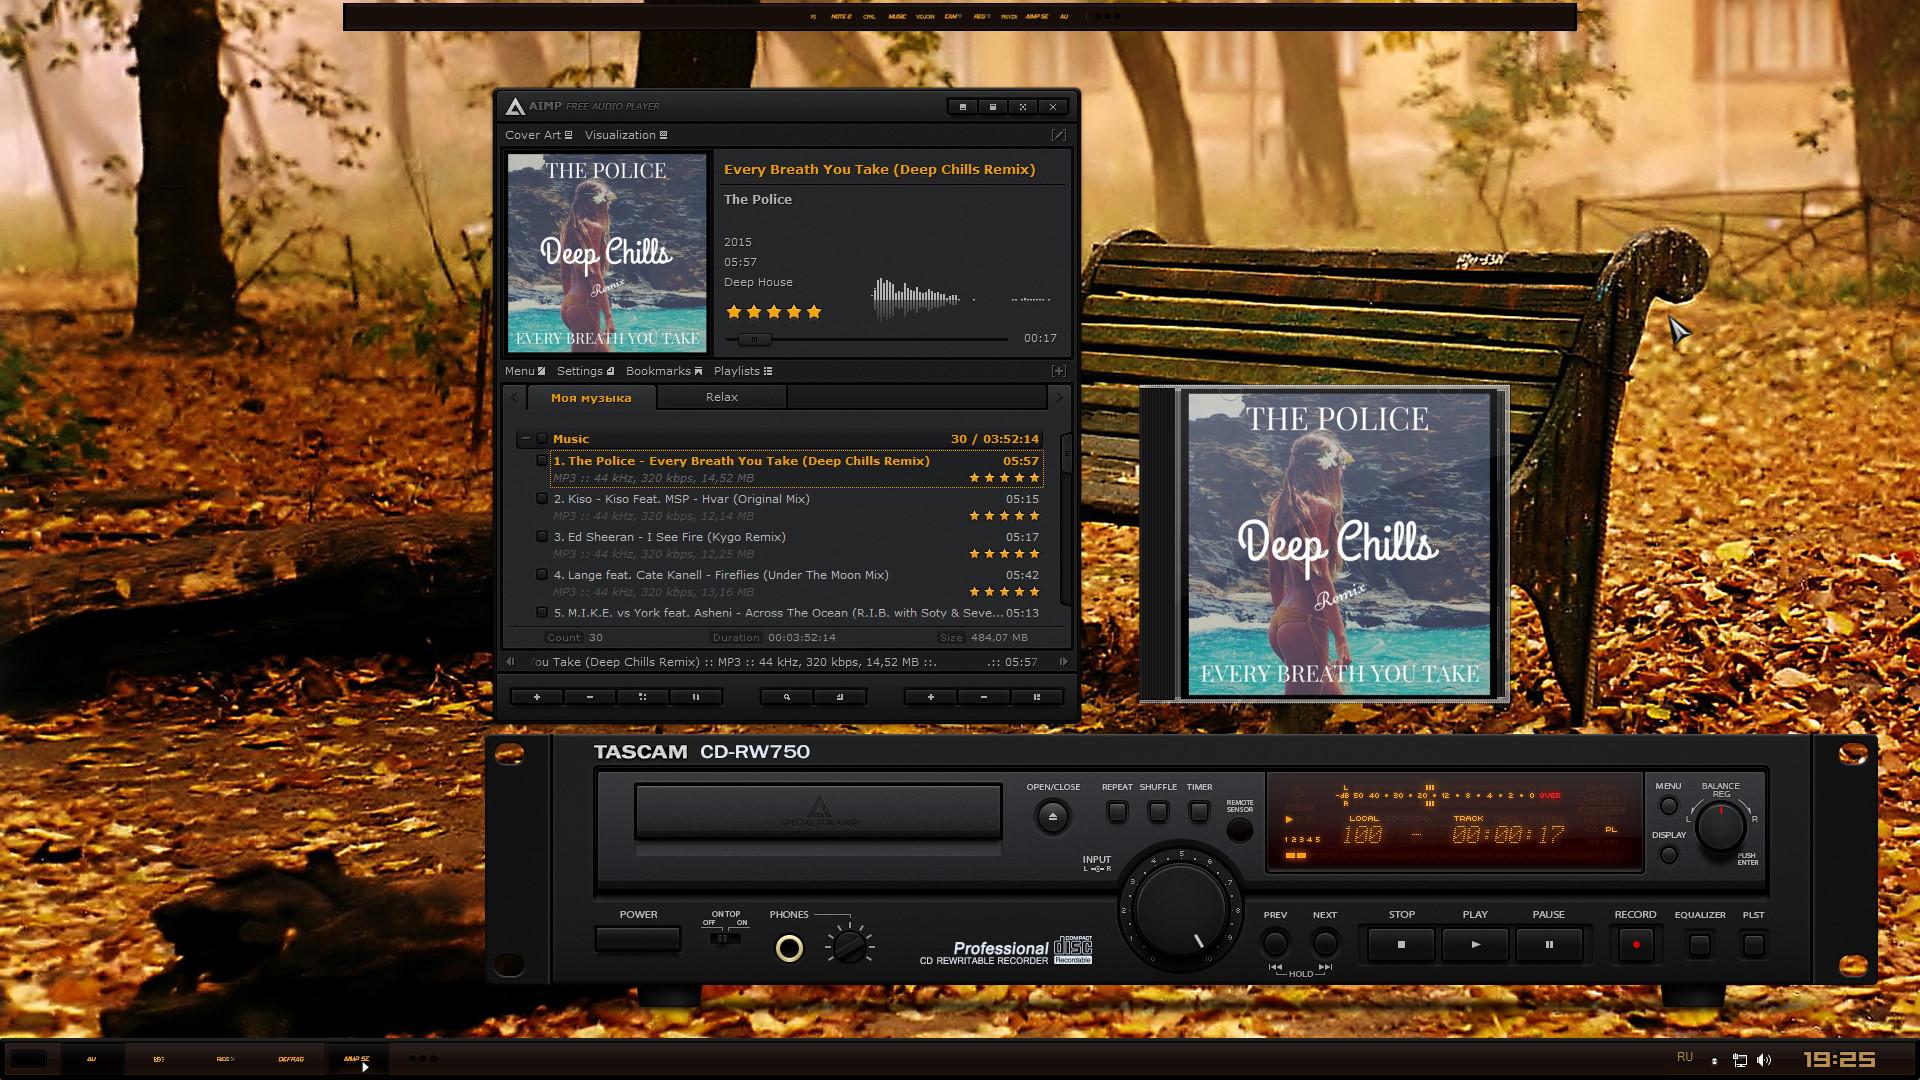This screenshot has width=1920, height=1080.
Task: Click the red RECORD button
Action: [x=1636, y=945]
